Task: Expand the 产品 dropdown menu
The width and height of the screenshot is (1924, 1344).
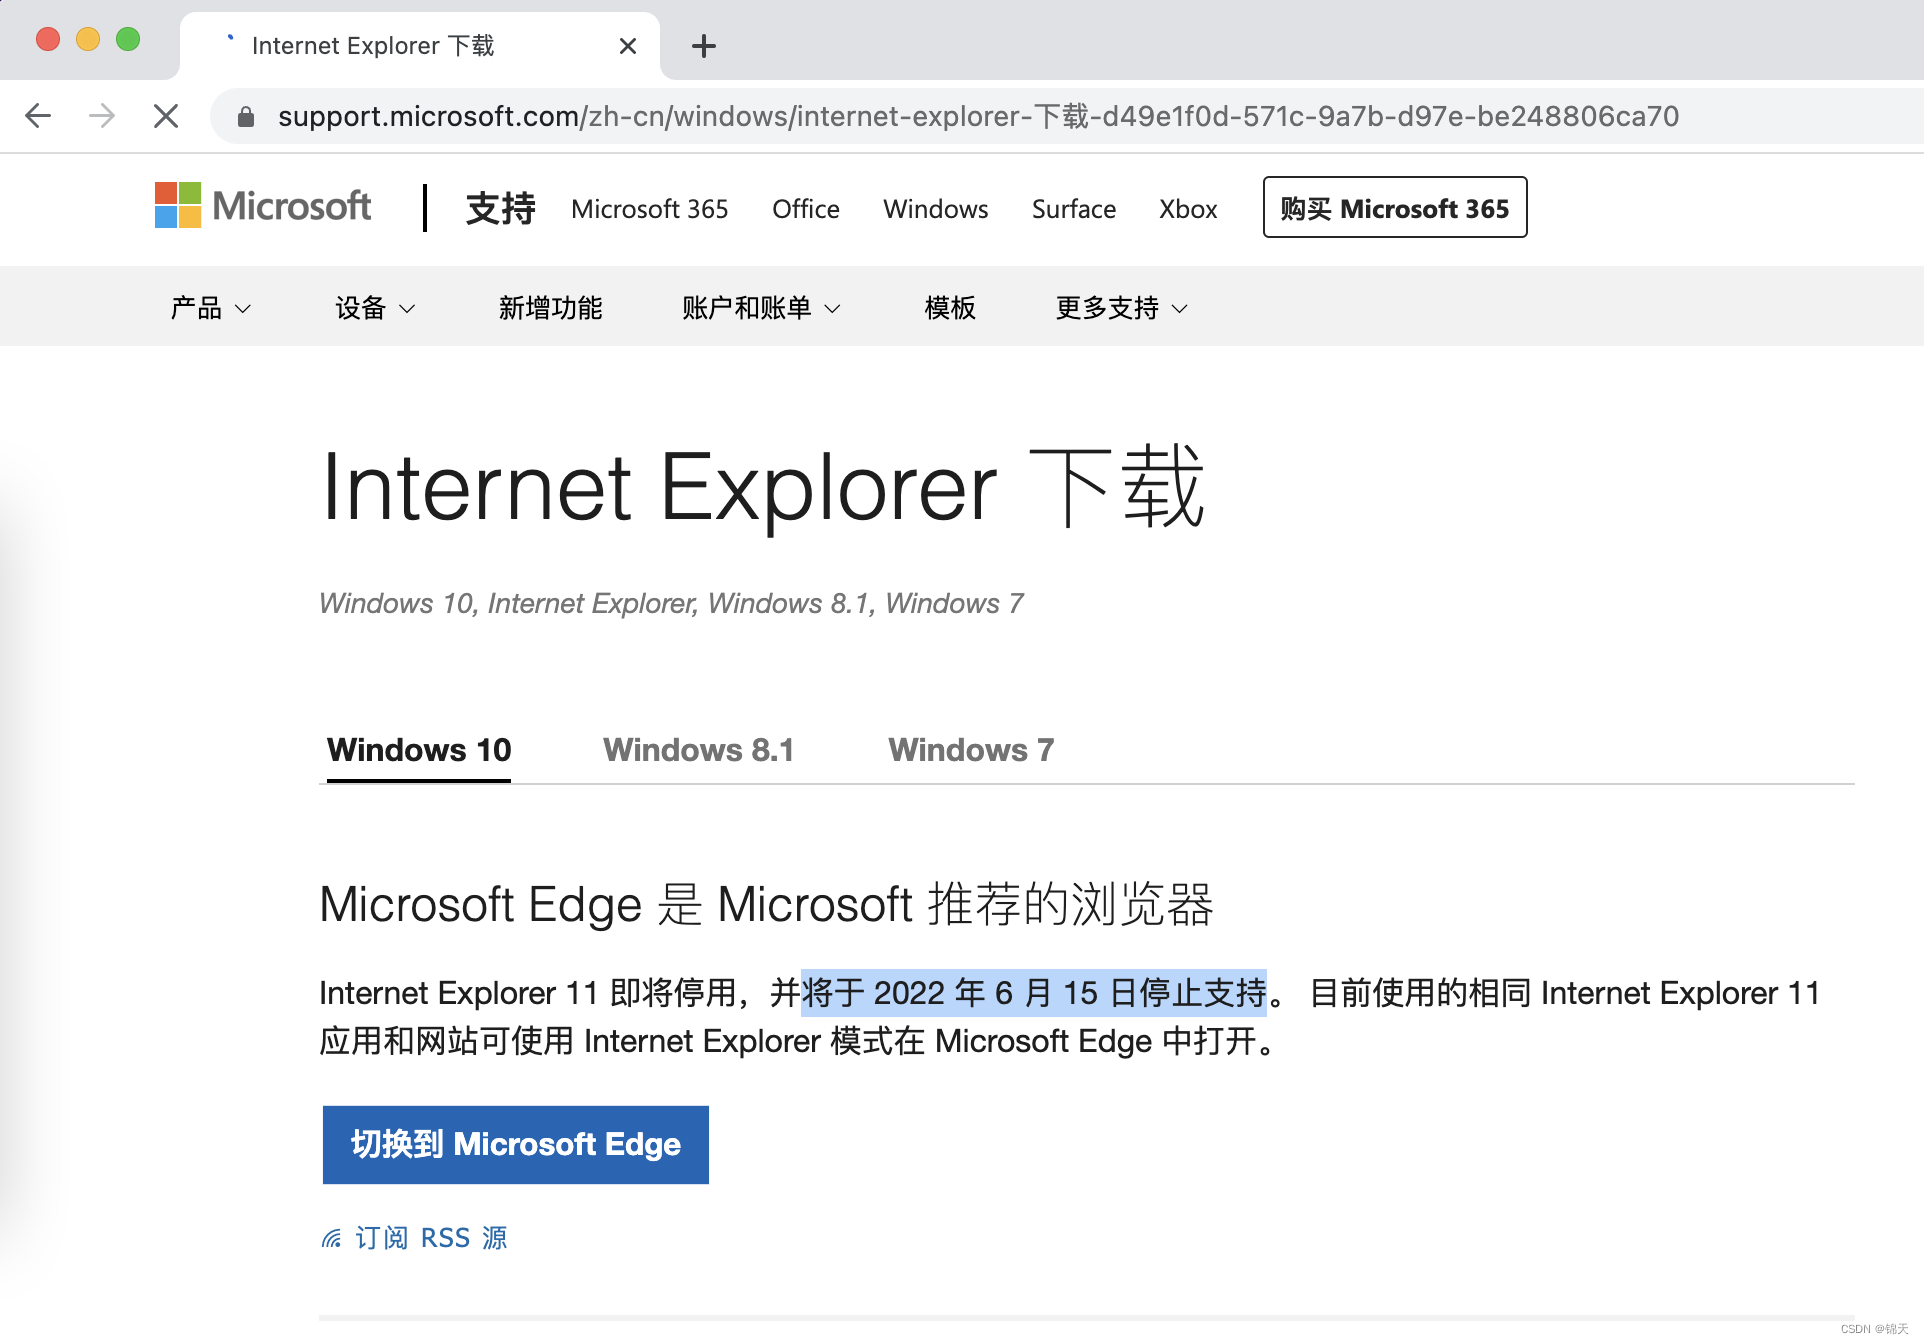Action: tap(210, 308)
